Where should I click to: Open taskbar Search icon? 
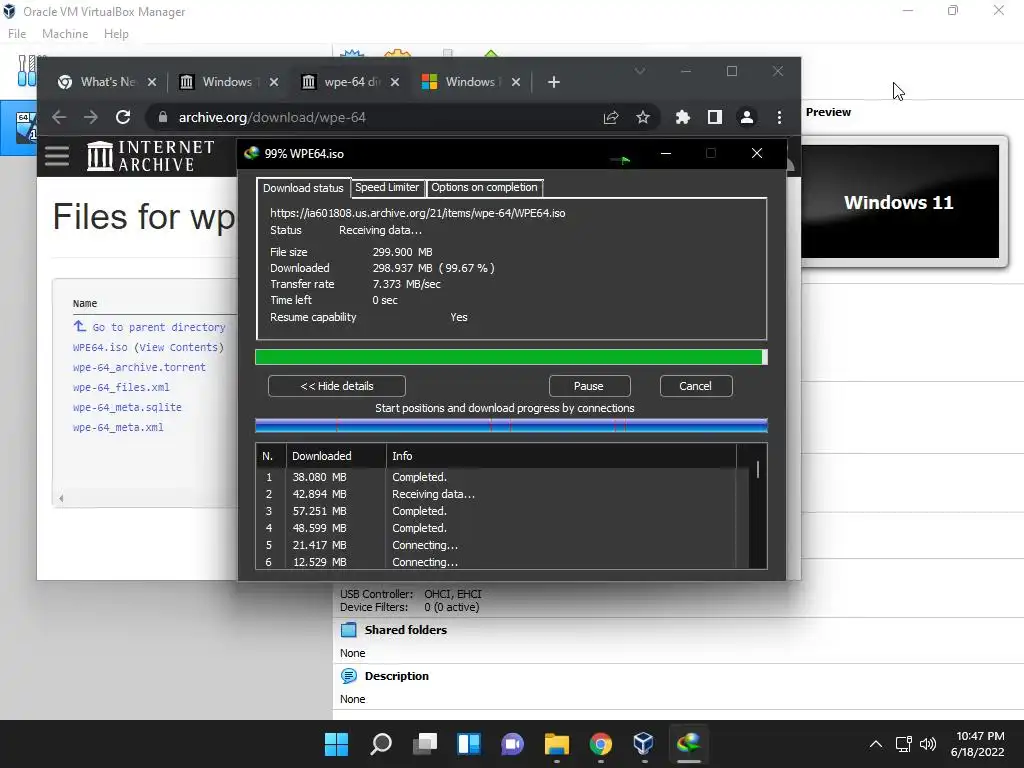coord(381,743)
